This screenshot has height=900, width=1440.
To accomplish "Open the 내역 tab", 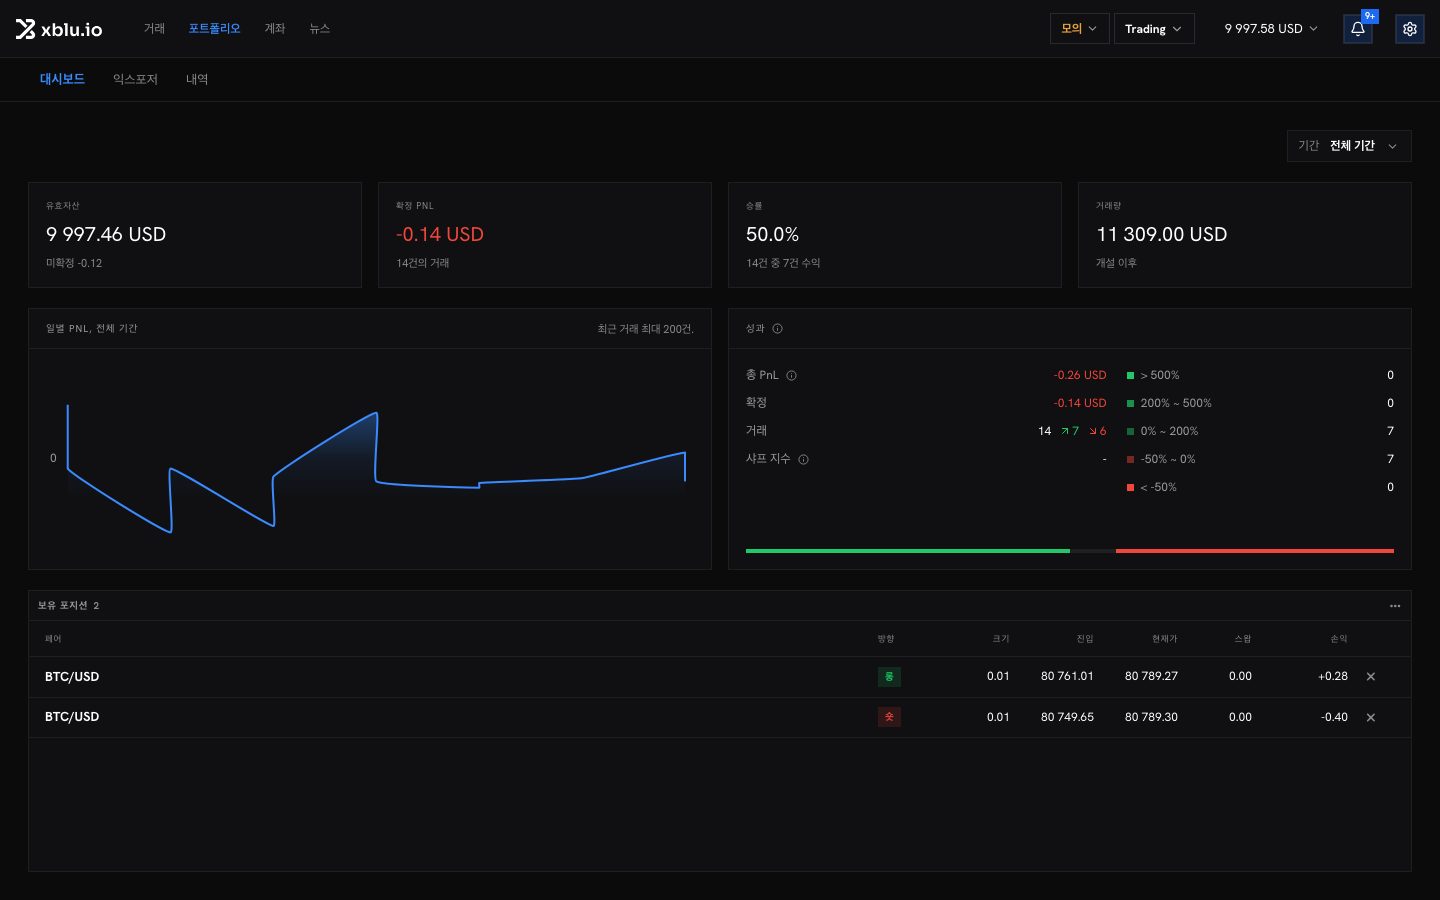I will [197, 79].
